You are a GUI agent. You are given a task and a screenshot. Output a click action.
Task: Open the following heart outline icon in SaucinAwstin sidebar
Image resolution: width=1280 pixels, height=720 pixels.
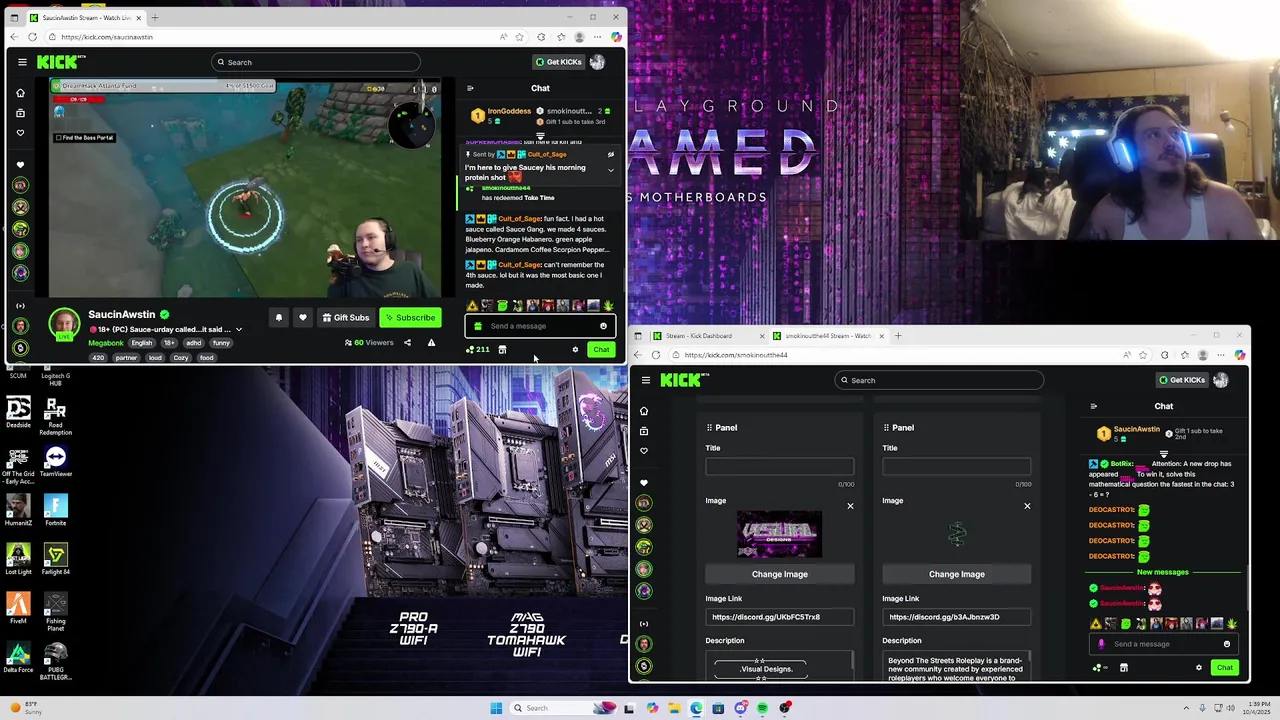(20, 133)
